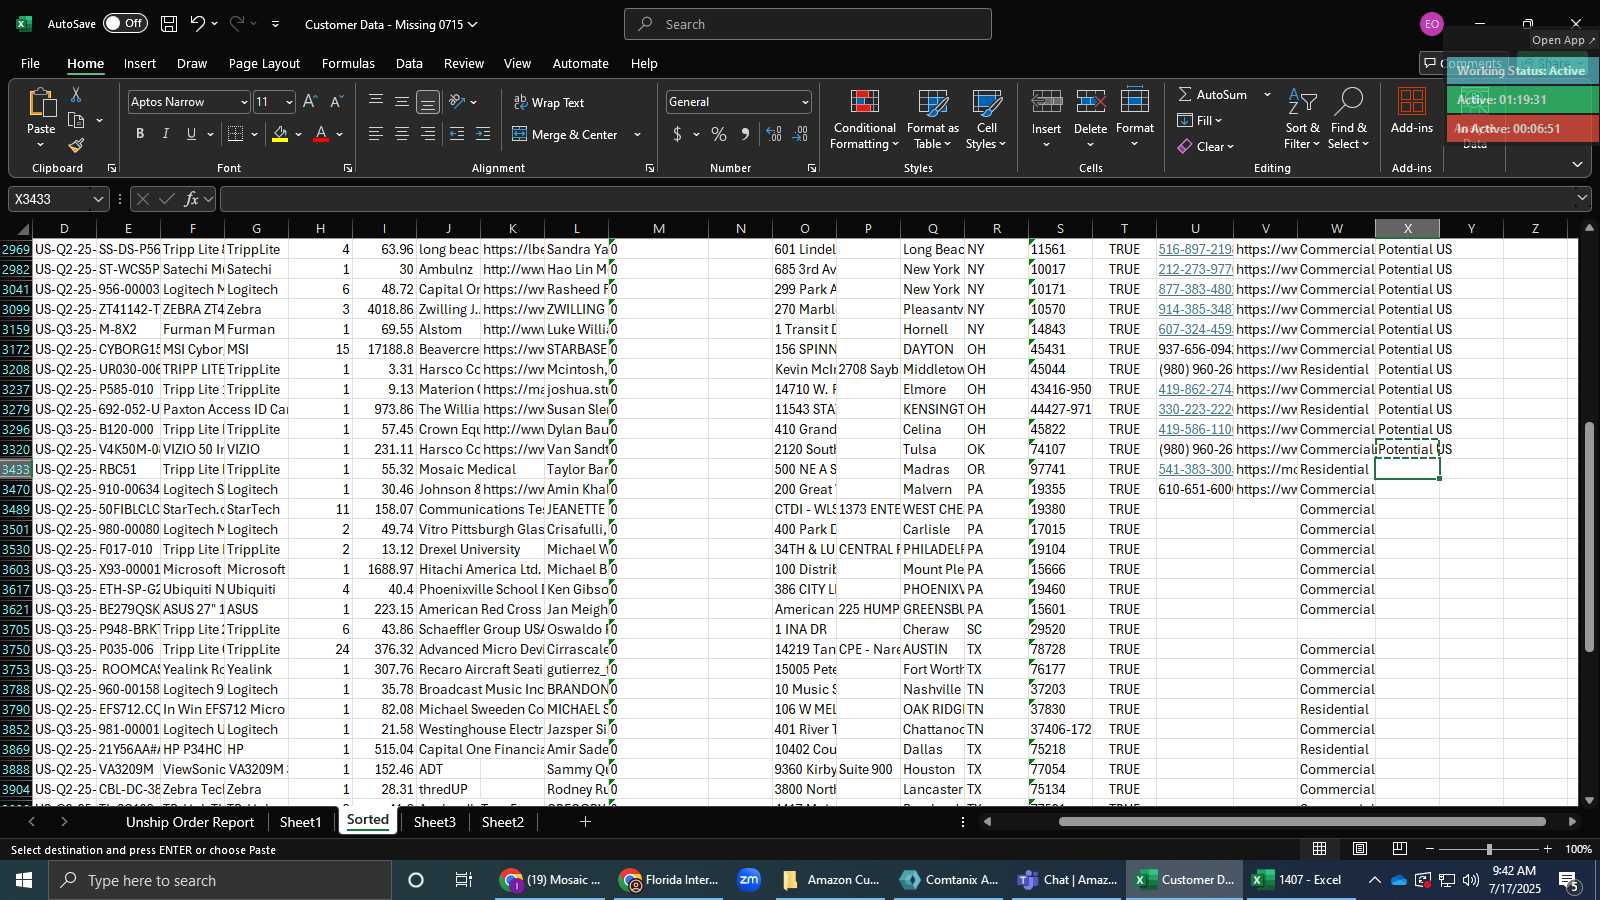
Task: Toggle AutoSave switch off/on
Action: tap(125, 23)
